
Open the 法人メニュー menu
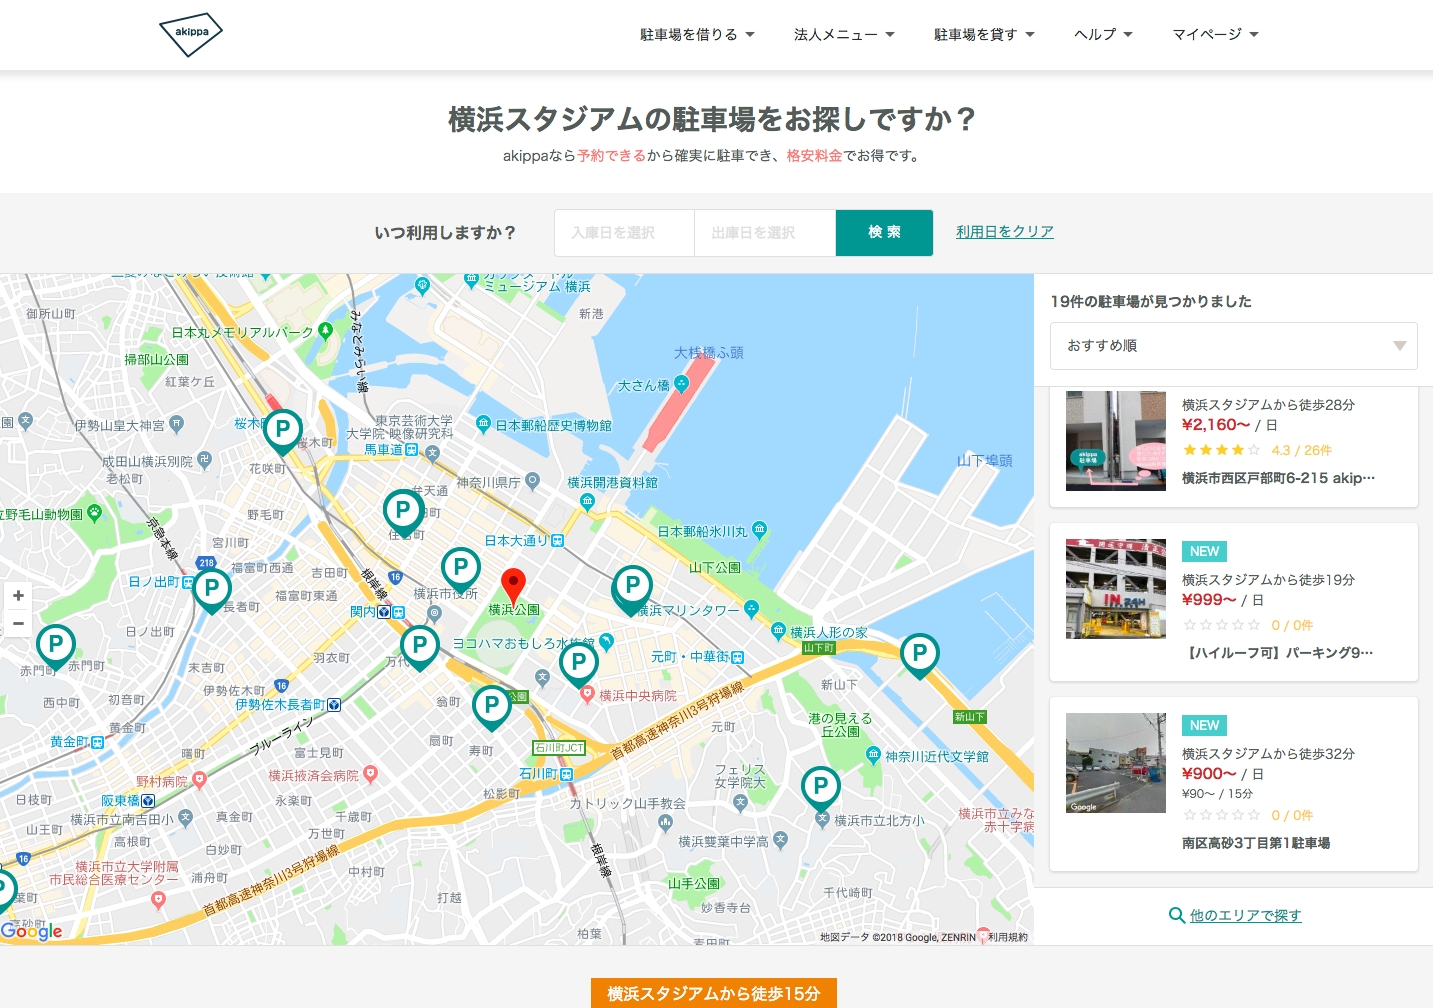click(844, 35)
